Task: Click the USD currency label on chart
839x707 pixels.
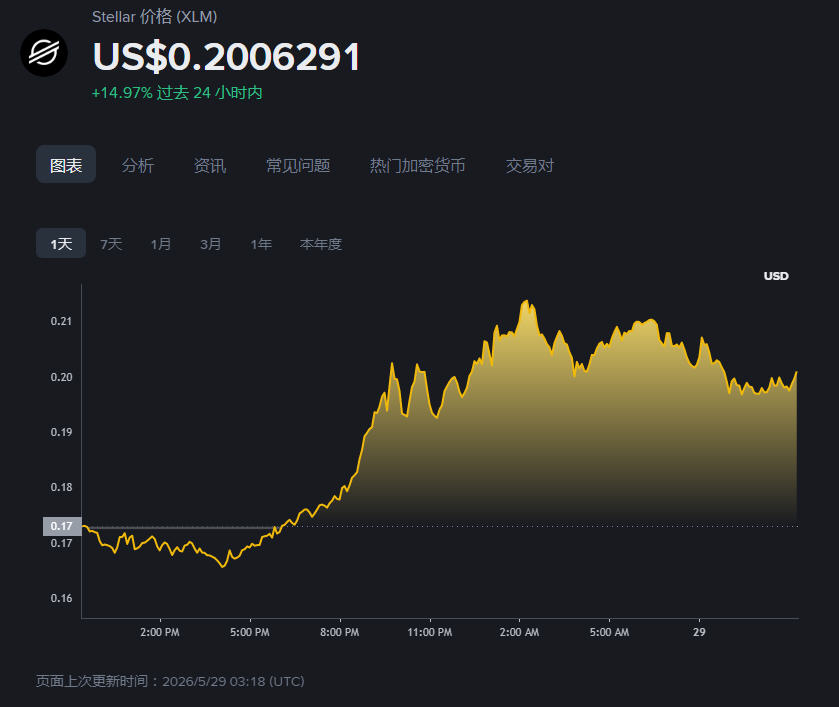Action: point(776,276)
